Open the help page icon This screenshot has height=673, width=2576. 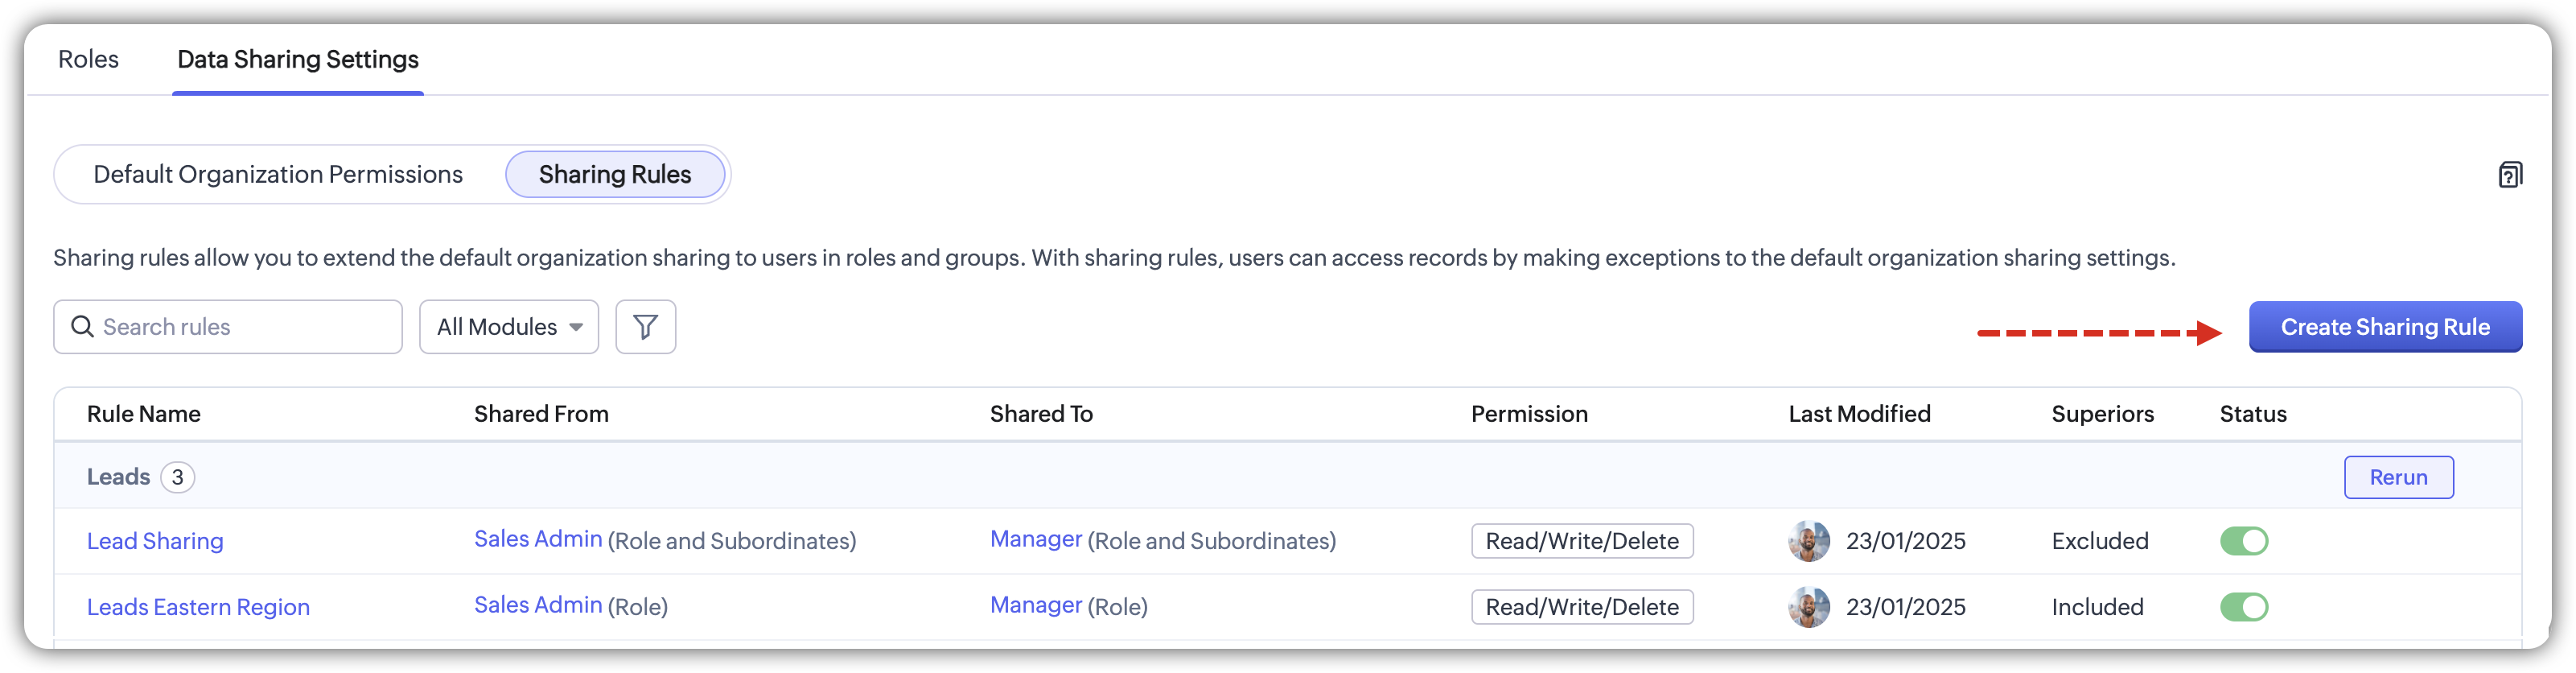click(2509, 175)
